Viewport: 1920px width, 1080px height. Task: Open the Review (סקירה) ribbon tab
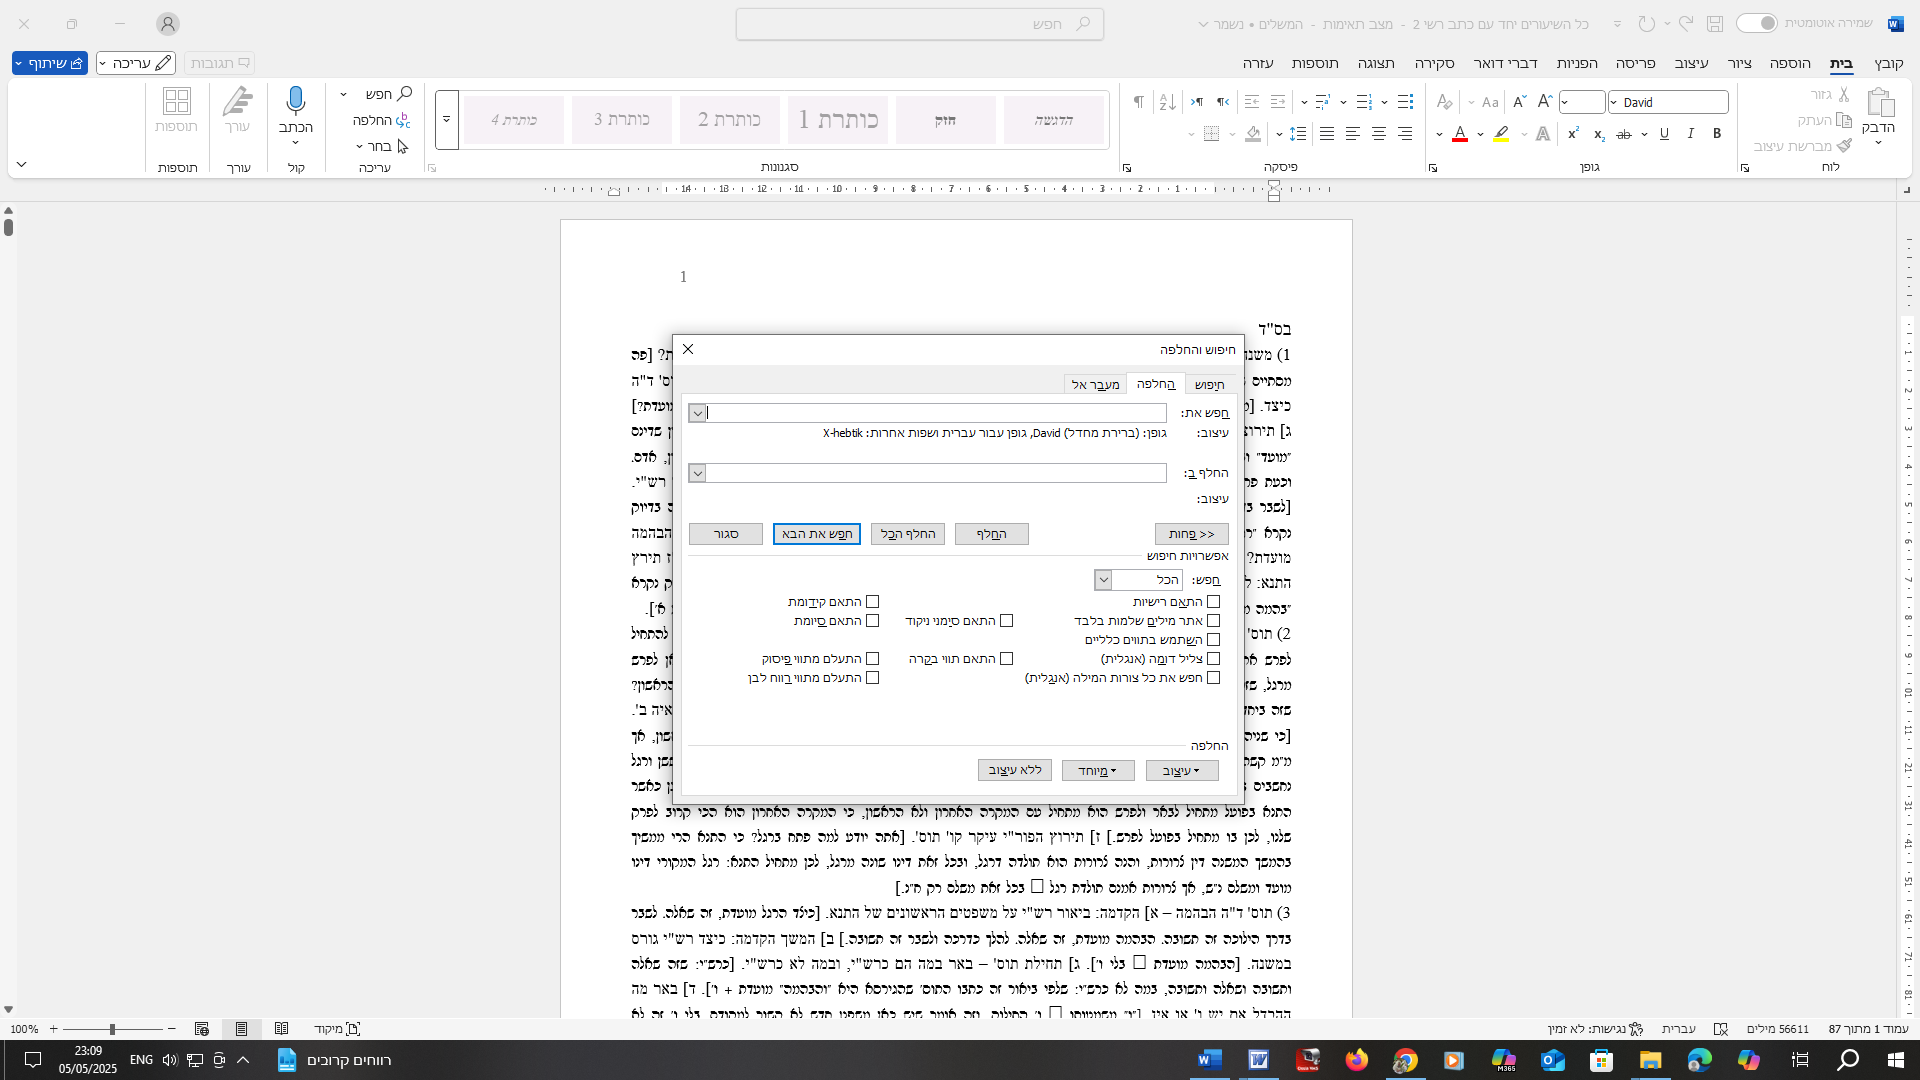tap(1434, 63)
